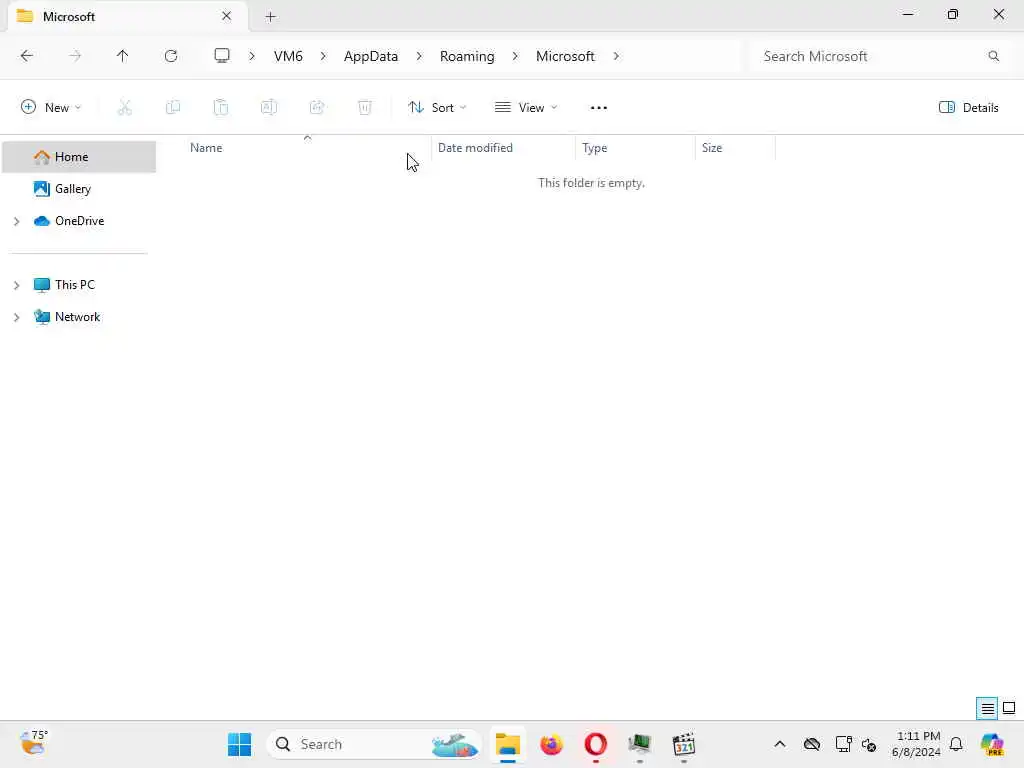1024x768 pixels.
Task: Open the monitor app taskbar icon
Action: coord(639,744)
